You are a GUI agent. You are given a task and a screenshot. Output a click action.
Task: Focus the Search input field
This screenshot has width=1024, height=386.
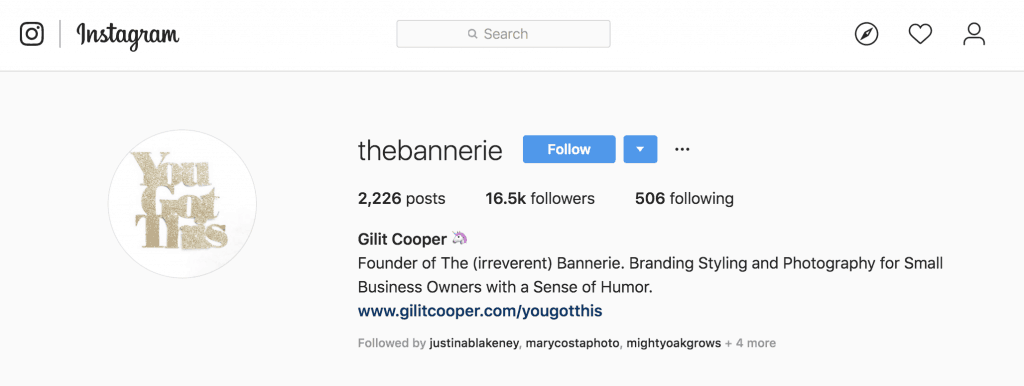tap(504, 34)
